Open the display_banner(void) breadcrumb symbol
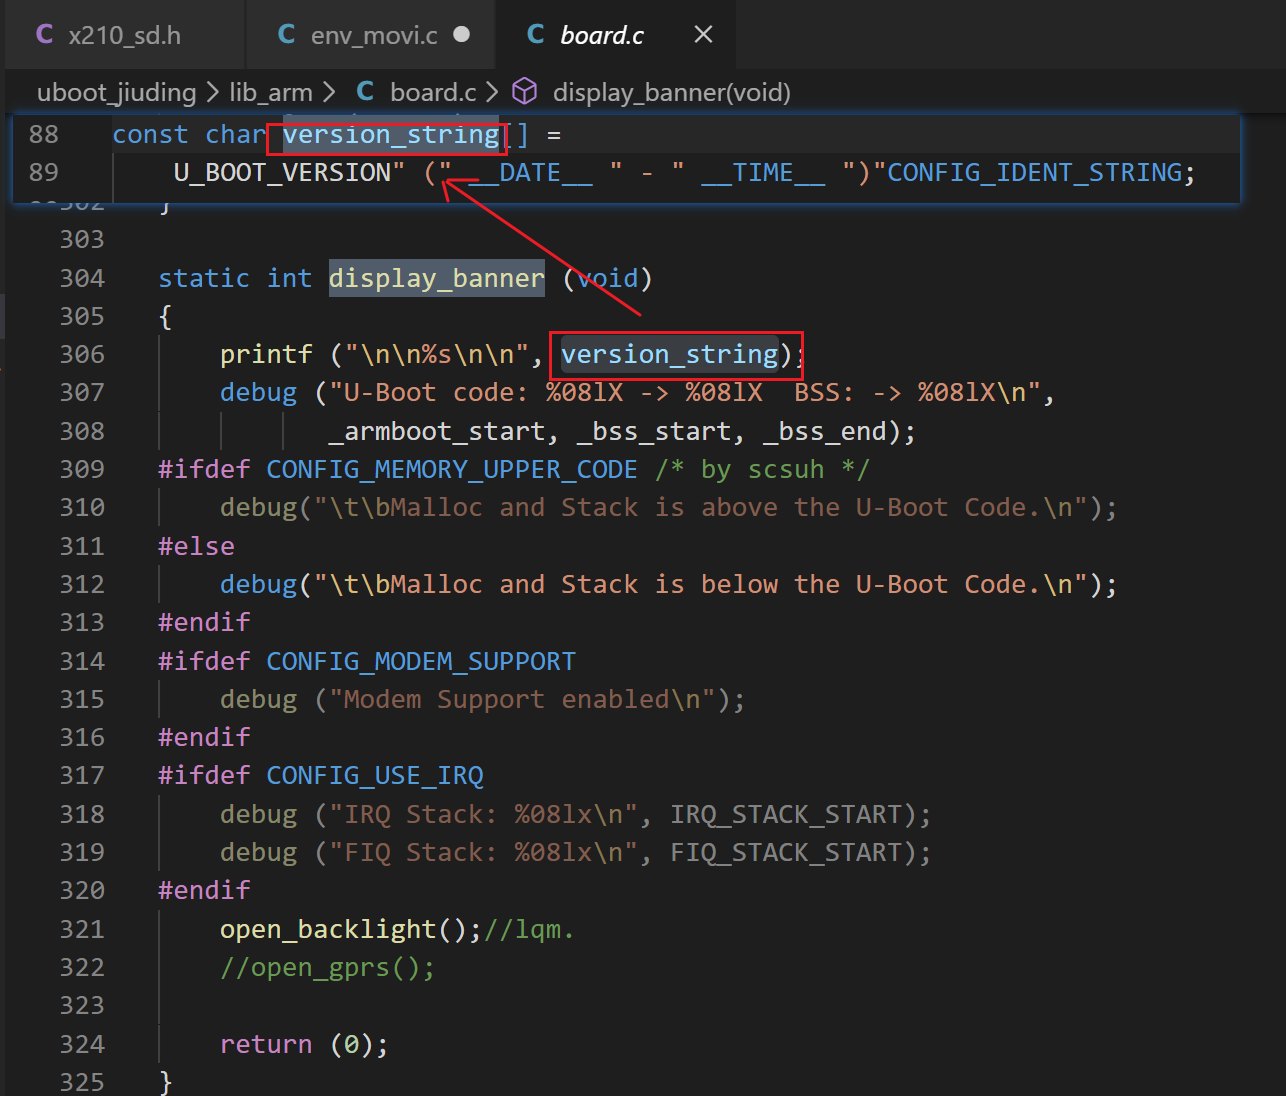This screenshot has width=1286, height=1096. point(672,92)
